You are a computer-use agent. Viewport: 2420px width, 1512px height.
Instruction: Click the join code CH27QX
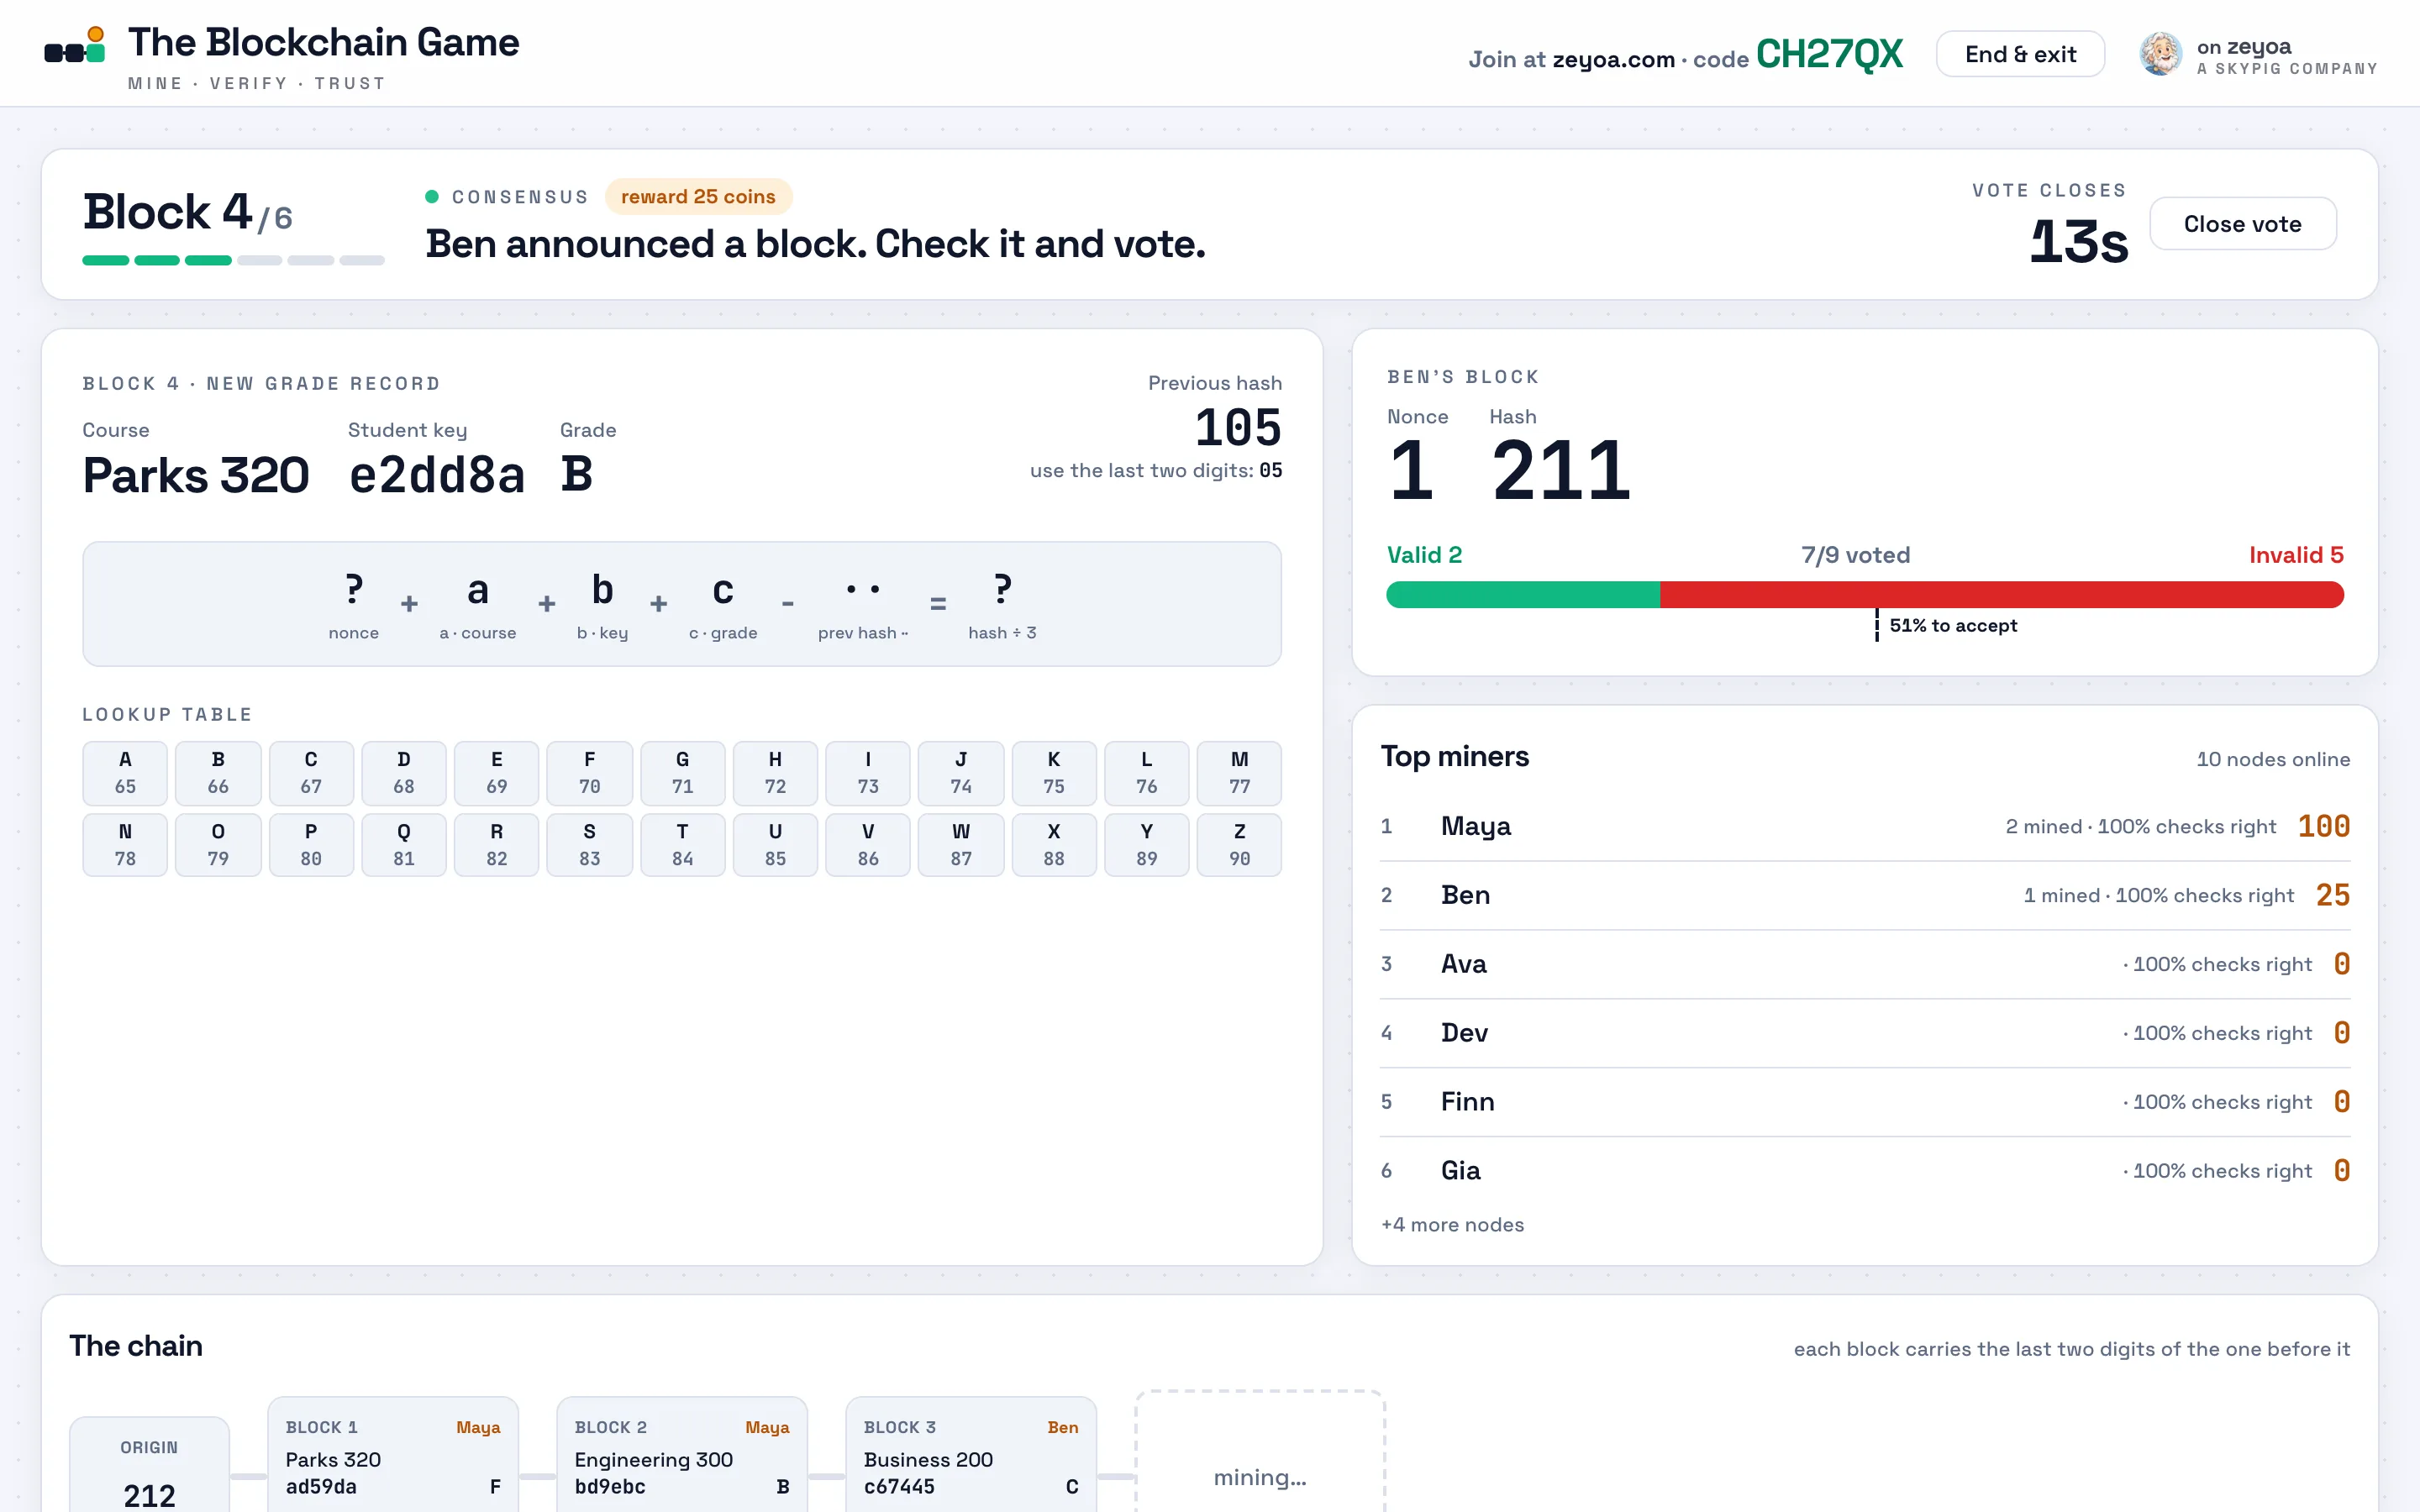tap(1829, 54)
